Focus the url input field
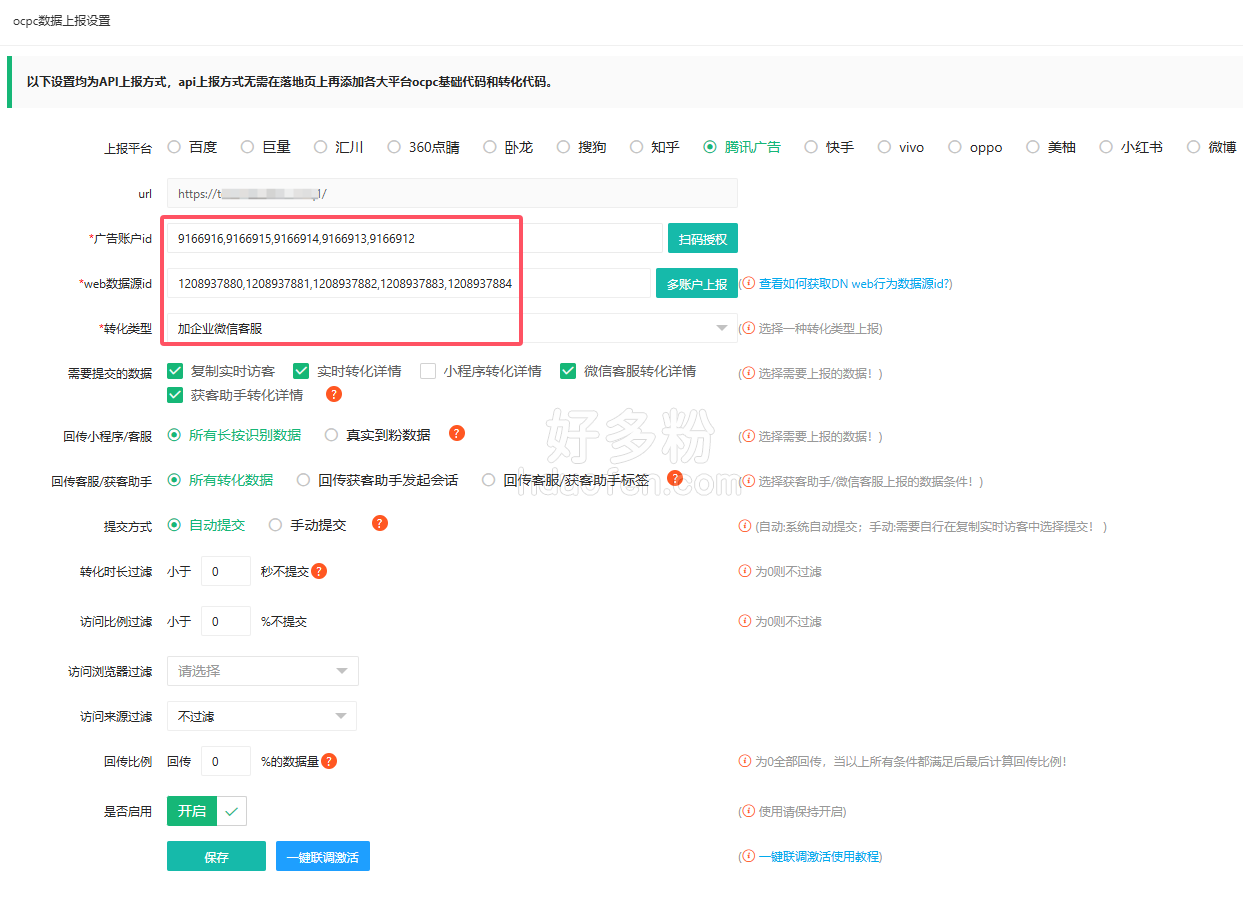The width and height of the screenshot is (1243, 898). point(452,193)
